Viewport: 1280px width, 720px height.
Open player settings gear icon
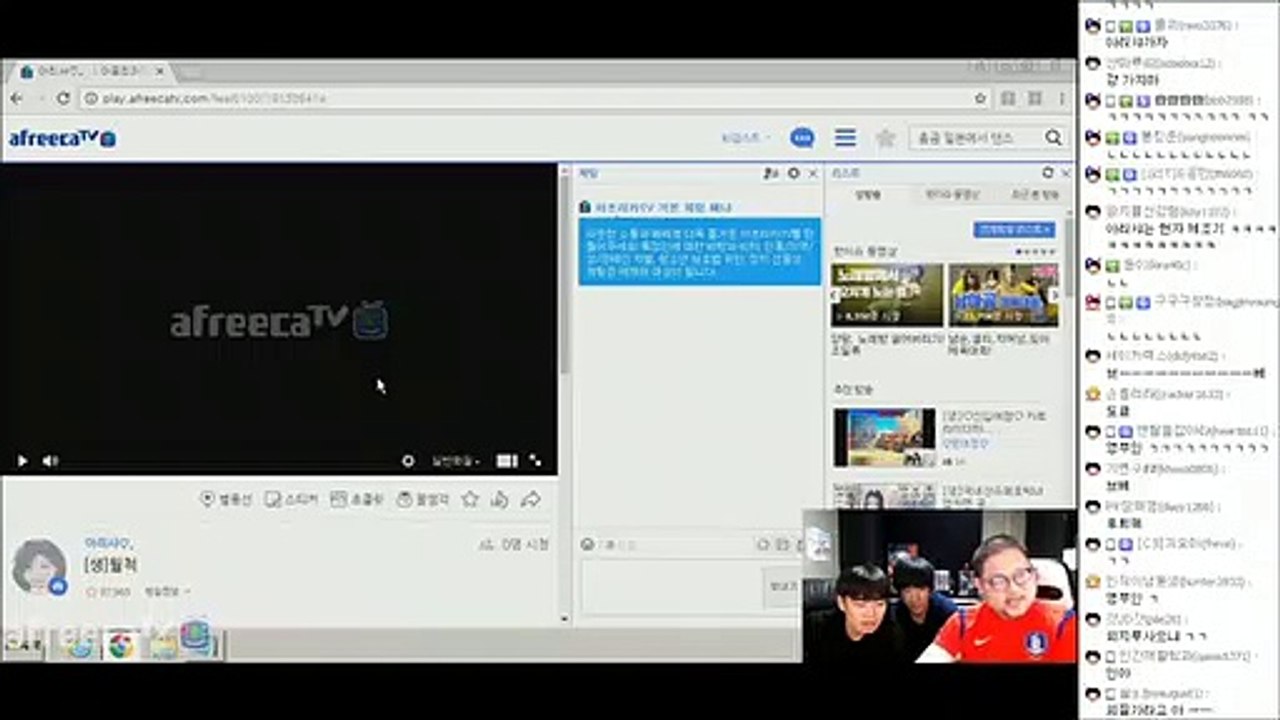pos(408,461)
